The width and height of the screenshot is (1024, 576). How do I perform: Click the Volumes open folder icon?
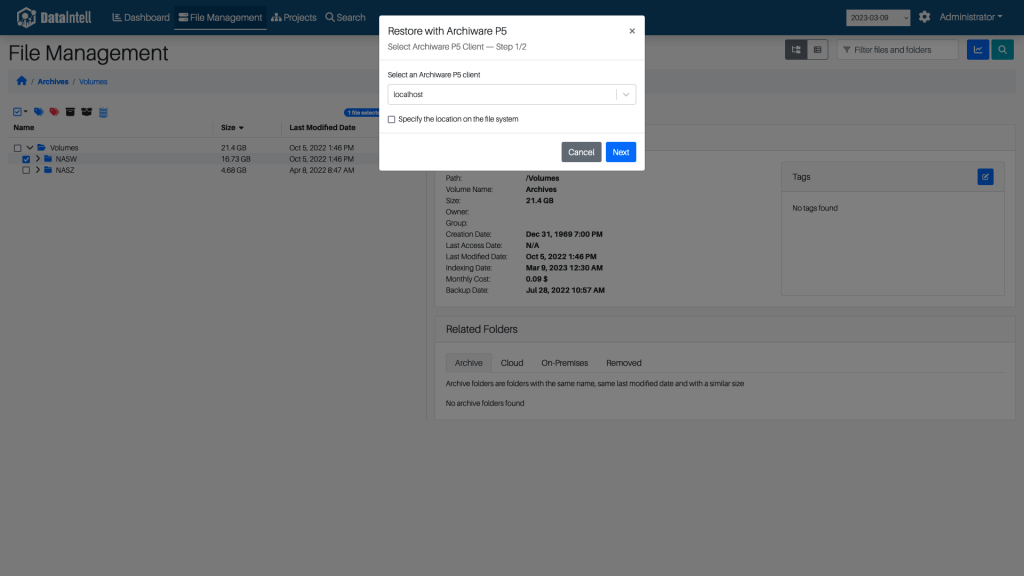point(41,148)
